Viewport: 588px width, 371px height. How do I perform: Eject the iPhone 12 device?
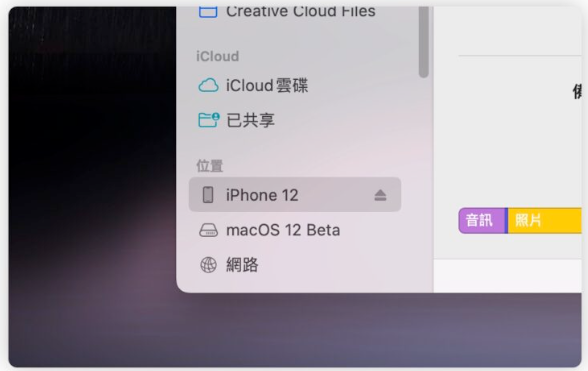380,195
